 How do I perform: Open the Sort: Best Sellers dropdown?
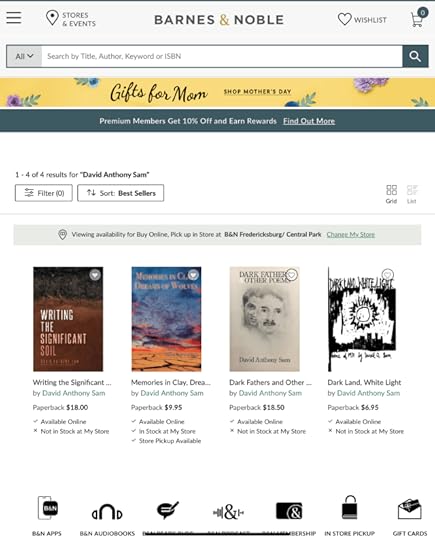(121, 193)
